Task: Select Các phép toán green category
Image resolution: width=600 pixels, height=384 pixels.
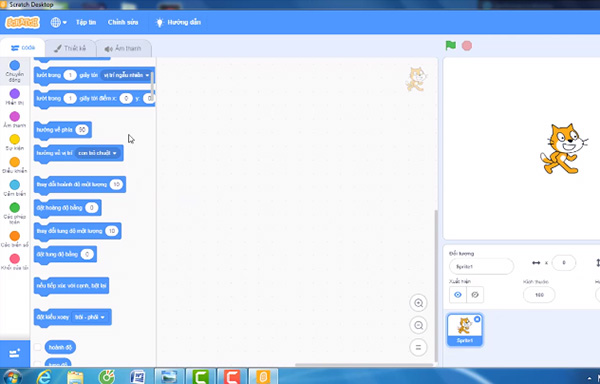Action: coord(15,213)
